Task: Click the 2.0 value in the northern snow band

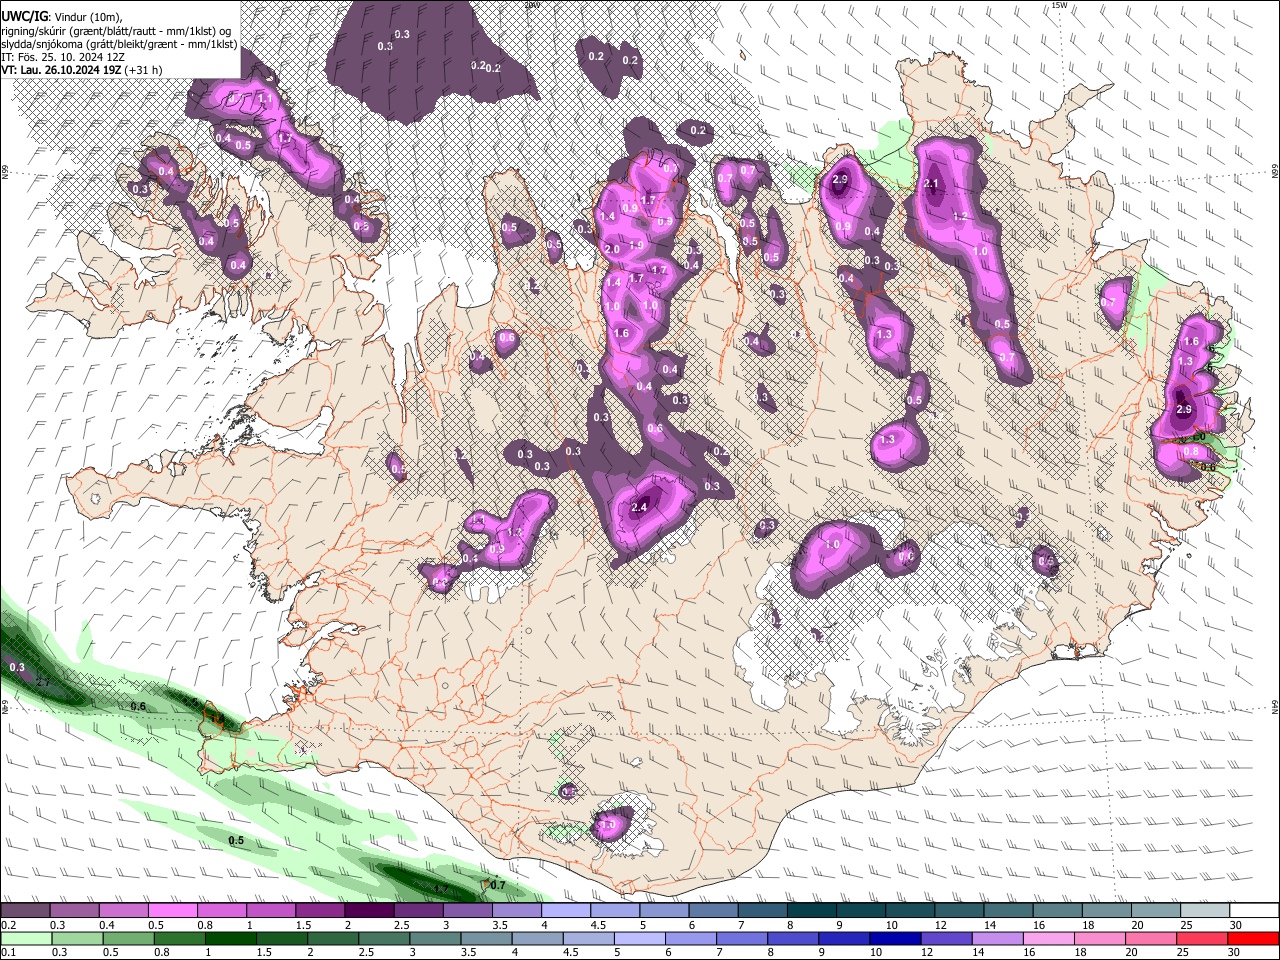Action: click(612, 249)
